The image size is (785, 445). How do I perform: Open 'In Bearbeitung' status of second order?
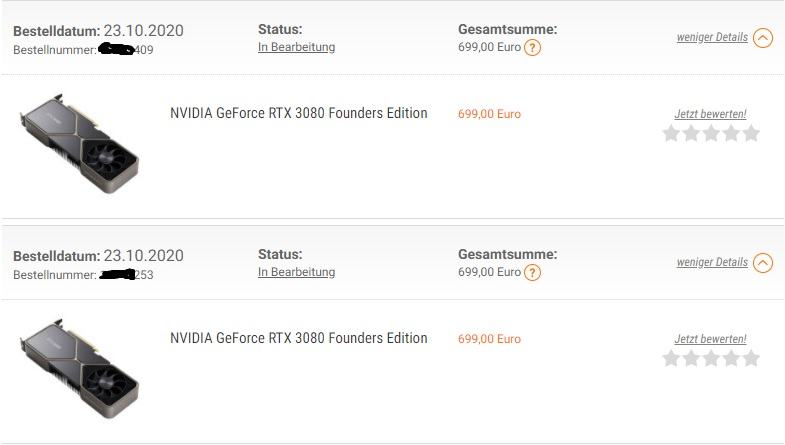(296, 272)
